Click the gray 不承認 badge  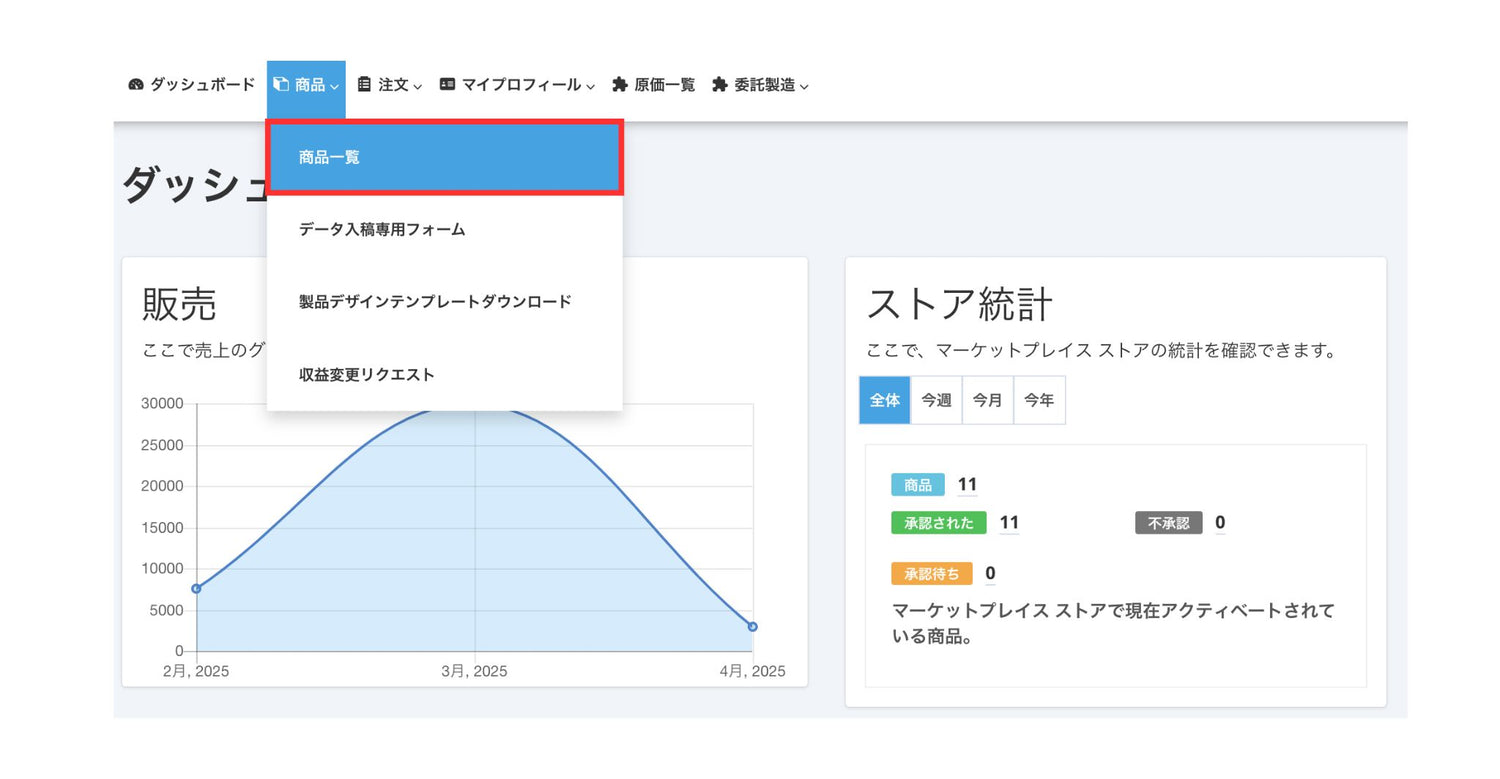[1169, 523]
